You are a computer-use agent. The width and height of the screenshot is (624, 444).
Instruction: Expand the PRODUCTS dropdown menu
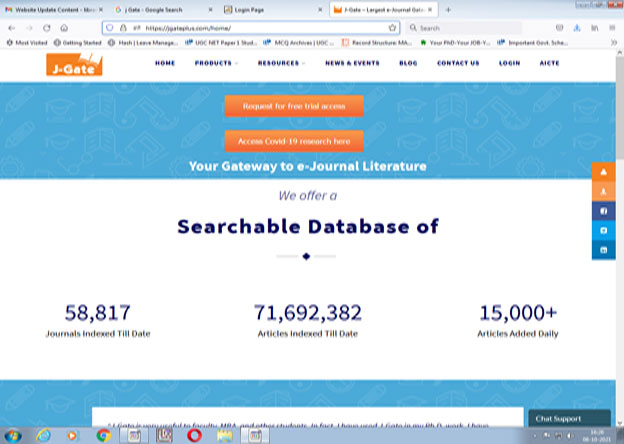click(x=216, y=63)
